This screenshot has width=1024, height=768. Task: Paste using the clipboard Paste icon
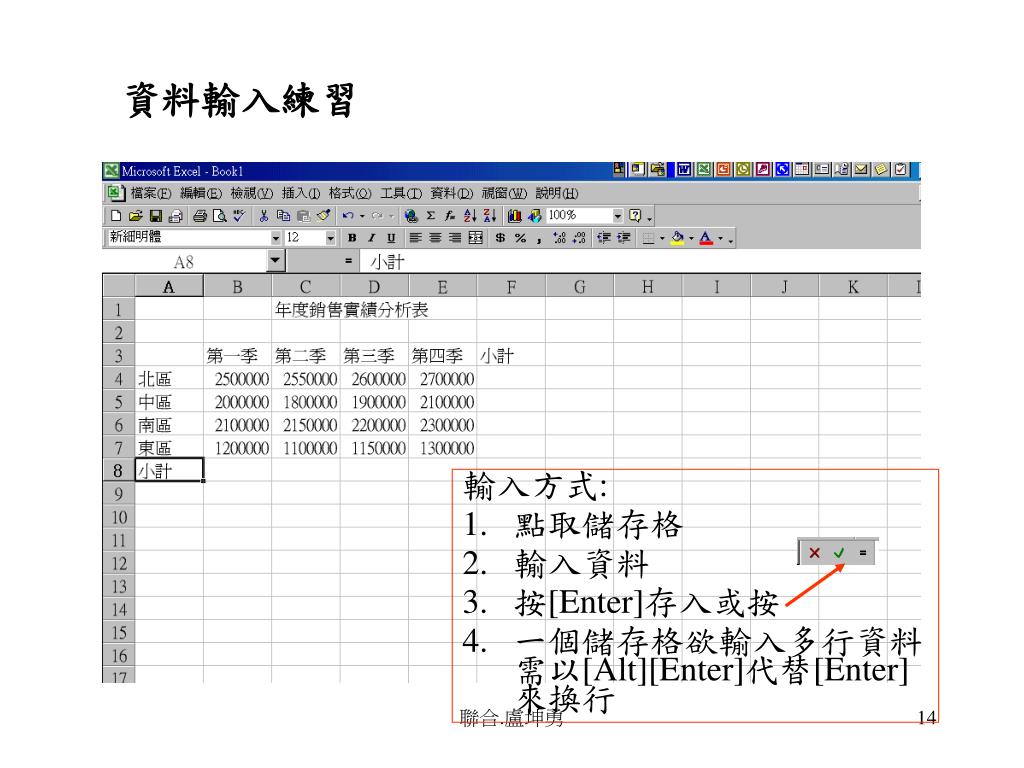(x=303, y=216)
